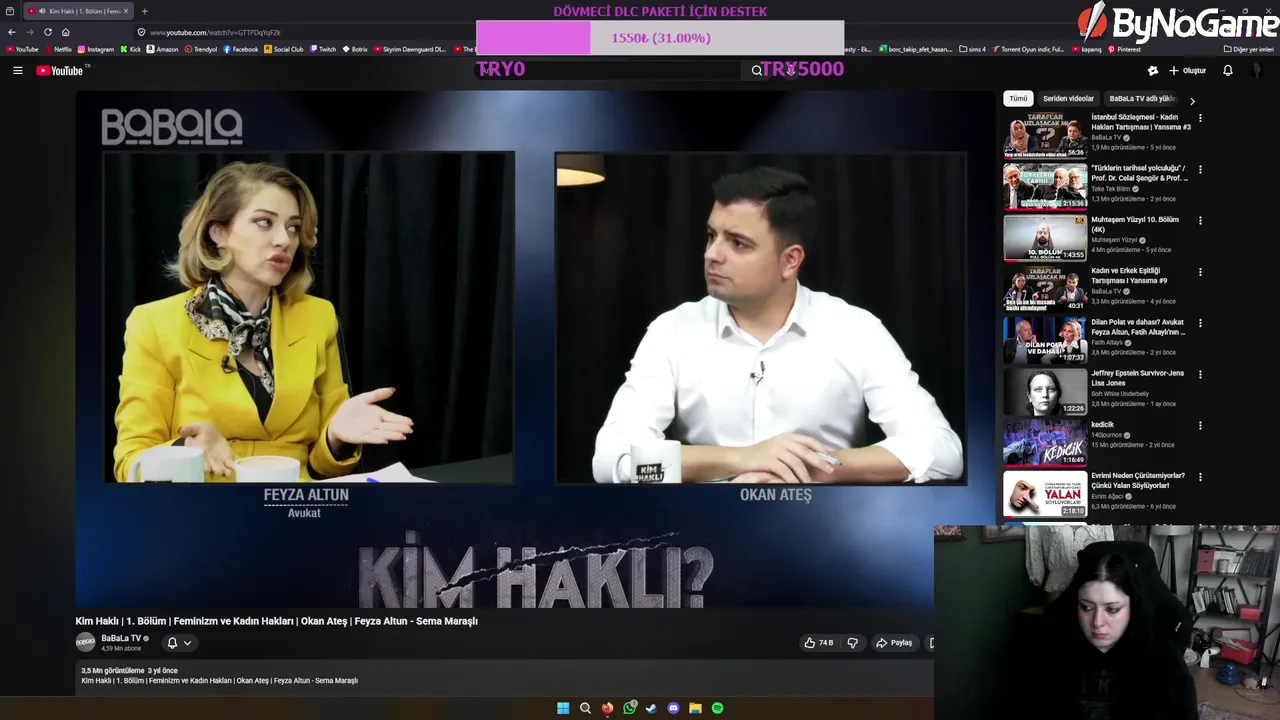Open the Windows Start menu
The width and height of the screenshot is (1280, 720).
(x=563, y=708)
